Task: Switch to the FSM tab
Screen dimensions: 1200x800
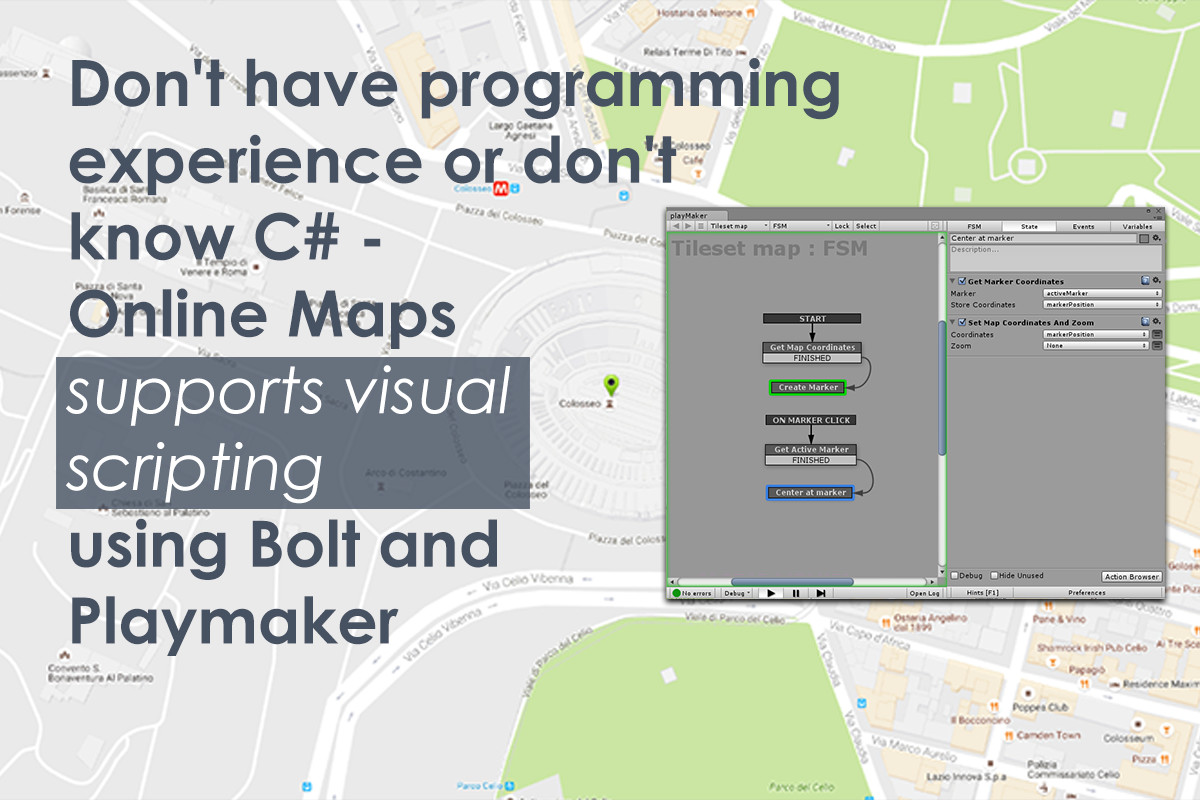Action: point(974,226)
